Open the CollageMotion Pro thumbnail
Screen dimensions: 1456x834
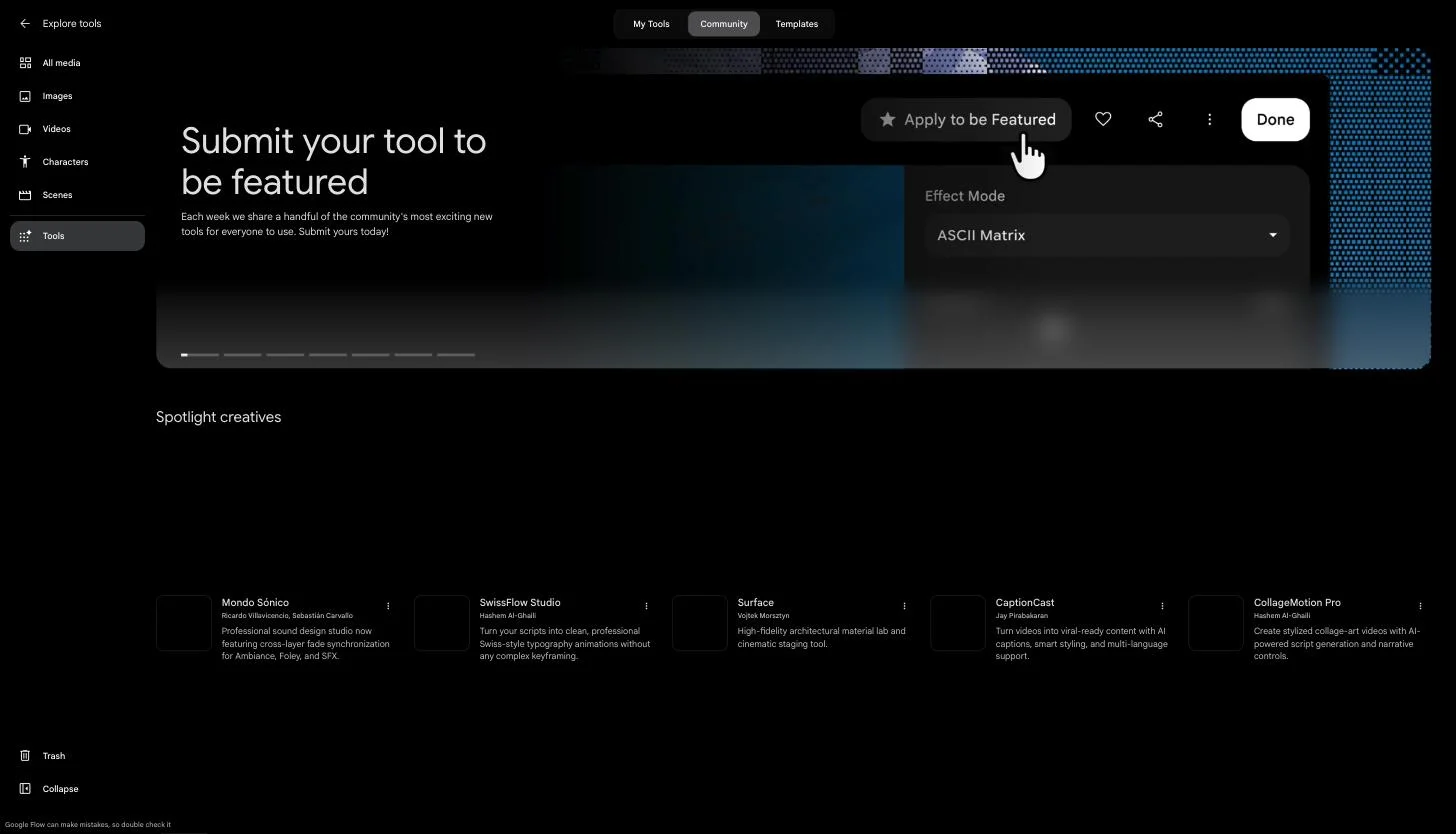pos(1216,623)
